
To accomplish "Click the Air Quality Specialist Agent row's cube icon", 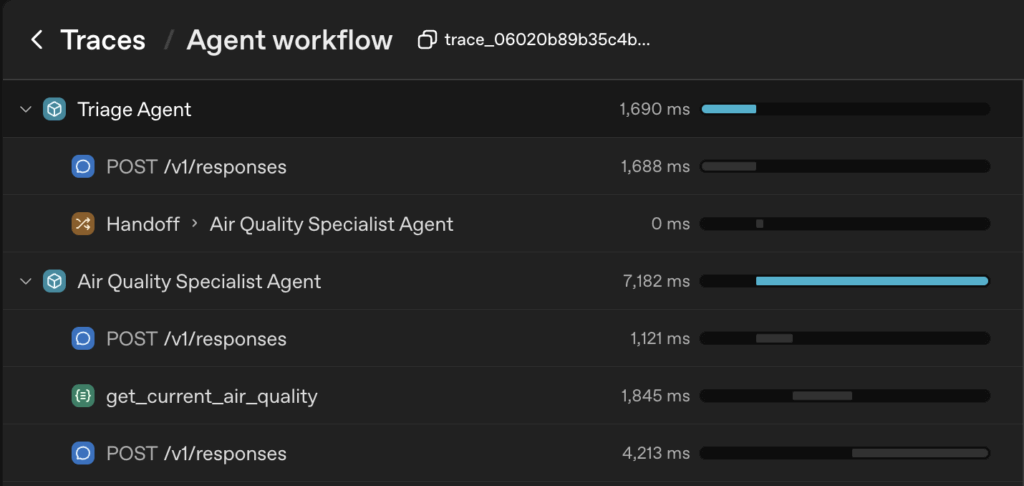I will pyautogui.click(x=54, y=282).
